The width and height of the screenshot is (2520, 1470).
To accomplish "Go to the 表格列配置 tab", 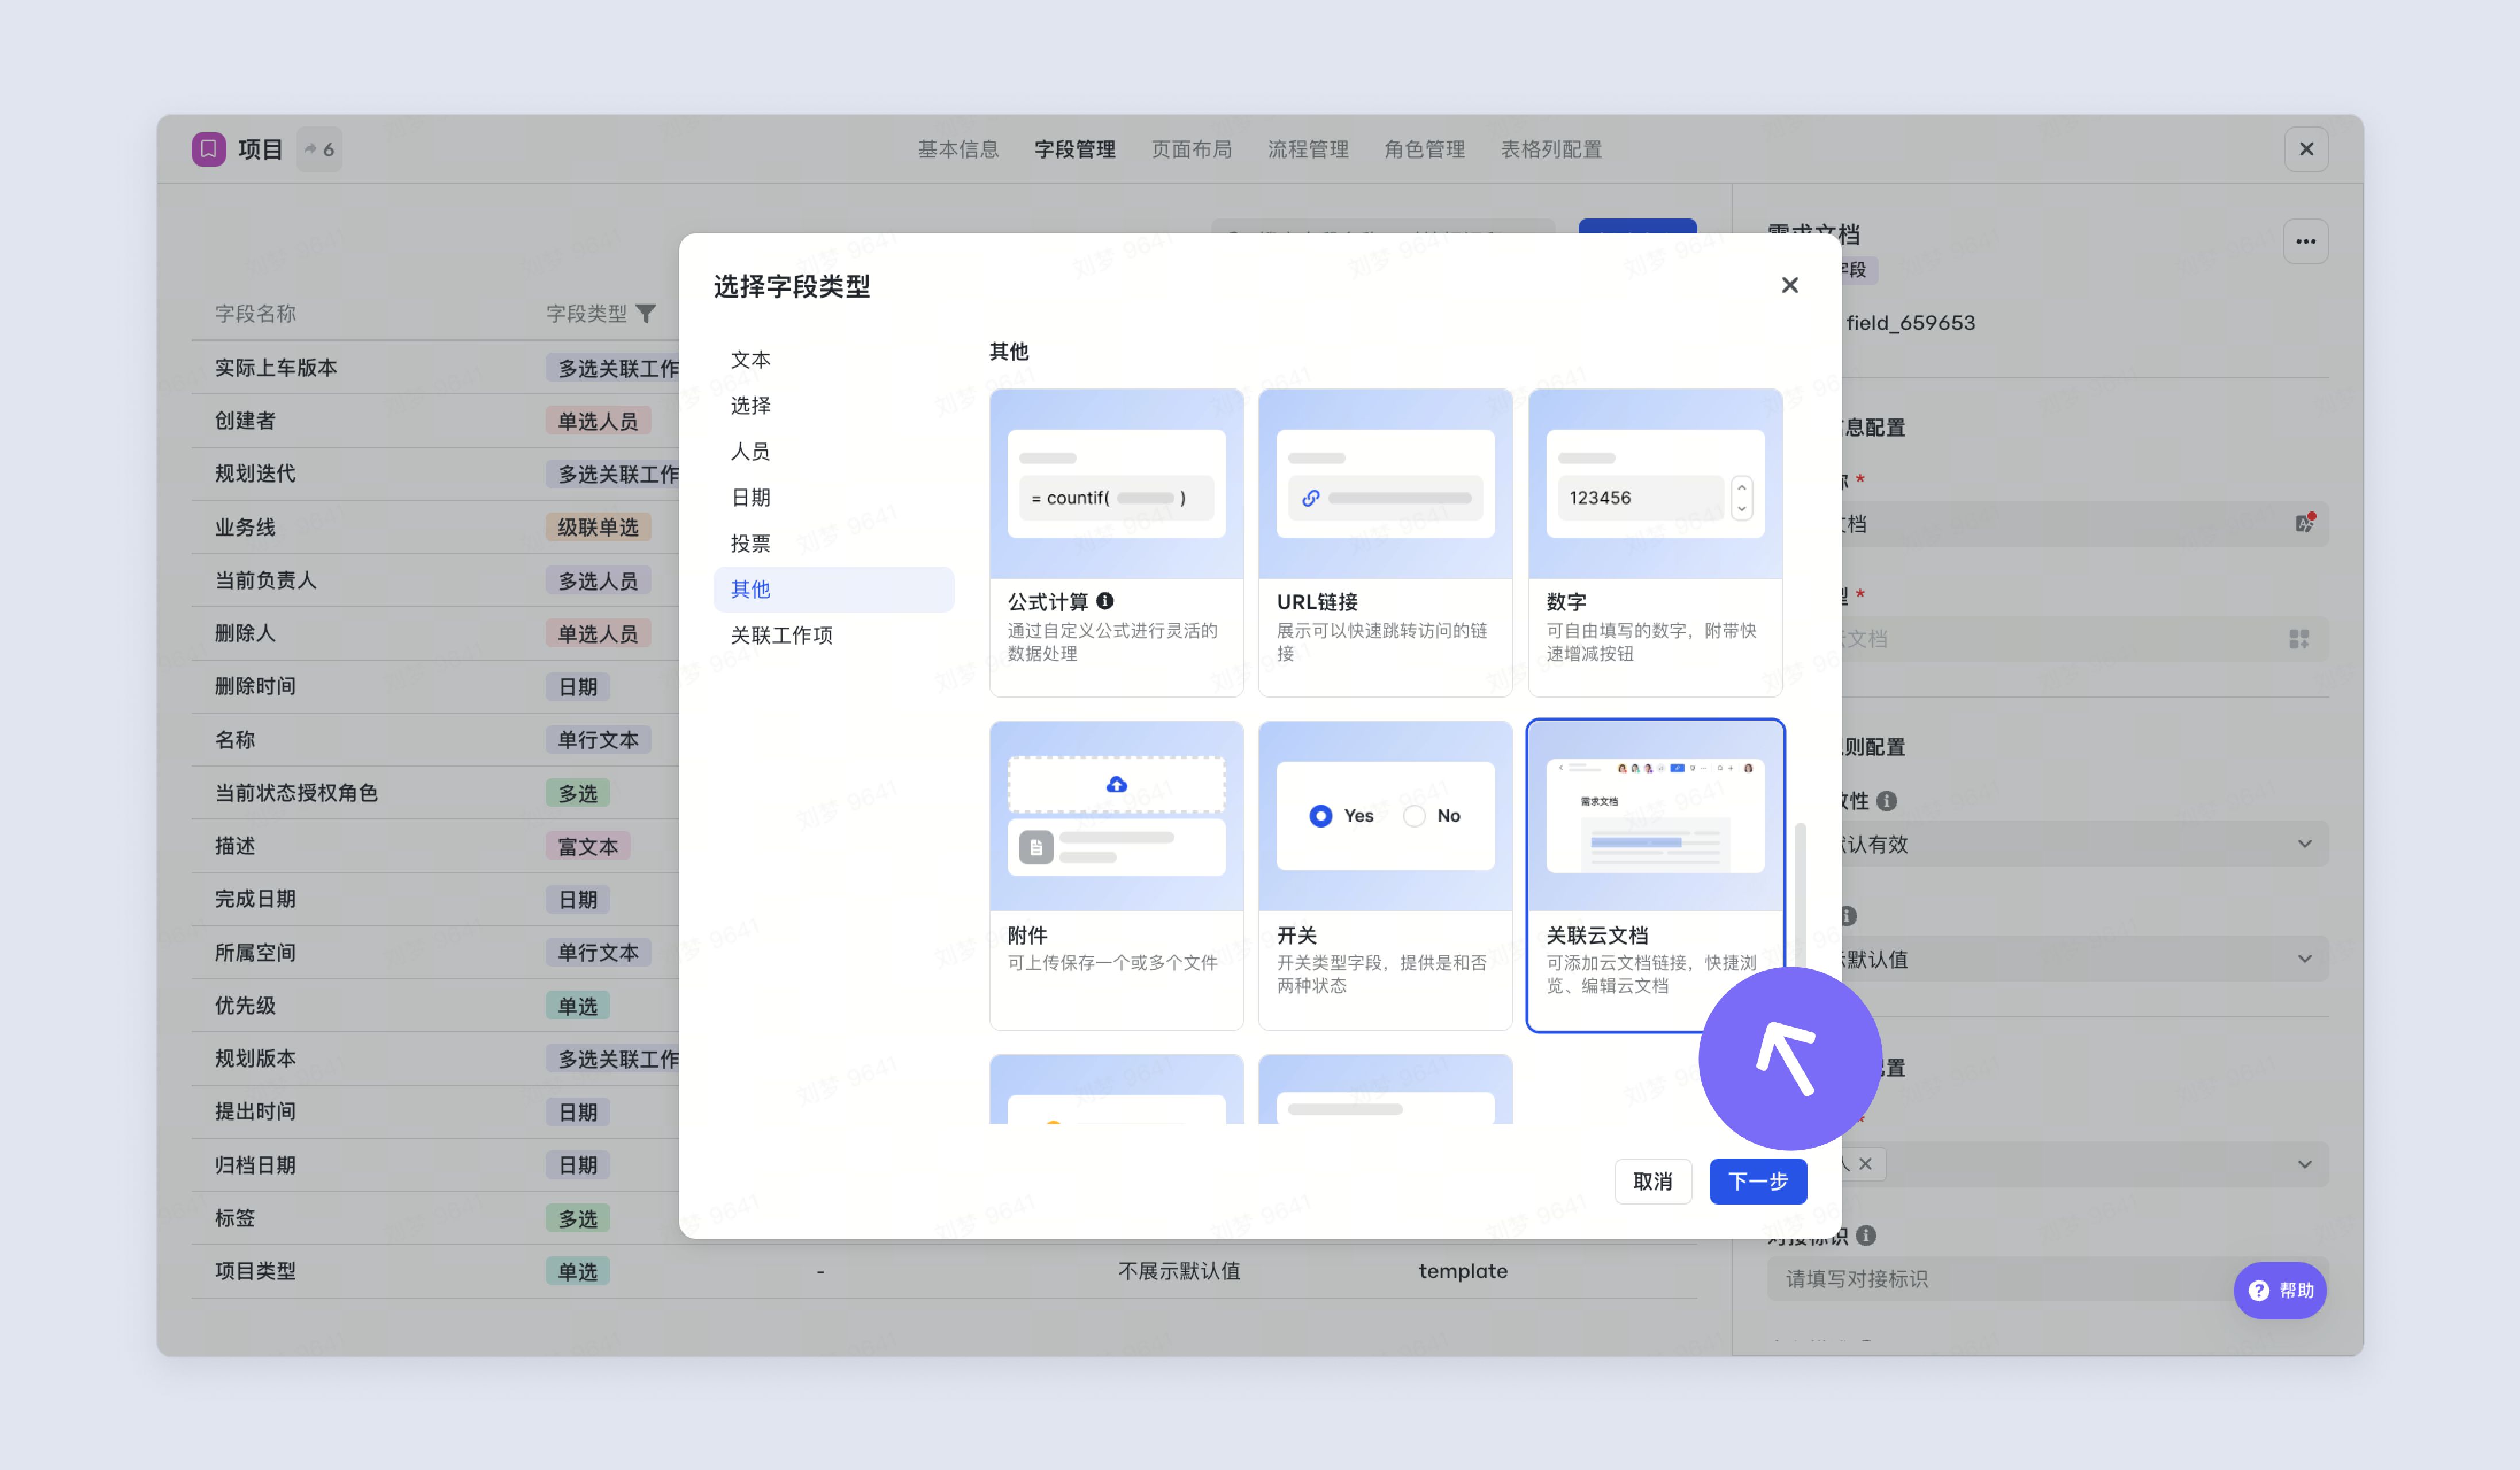I will coord(1551,149).
